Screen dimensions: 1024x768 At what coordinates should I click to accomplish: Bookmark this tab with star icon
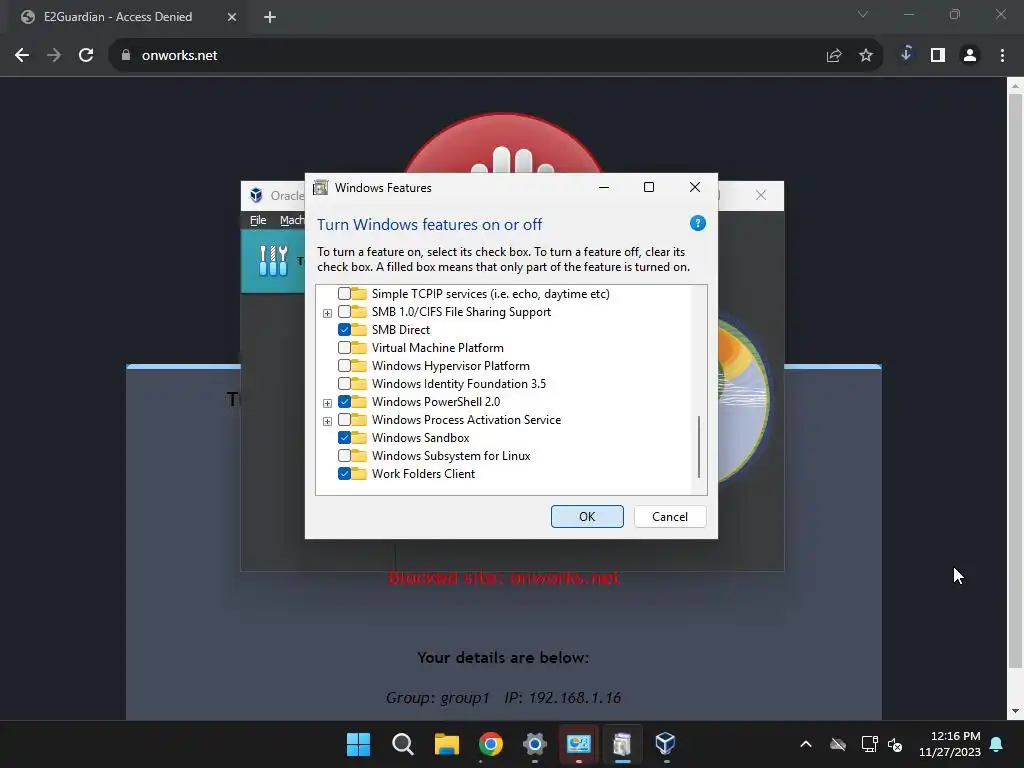click(866, 56)
